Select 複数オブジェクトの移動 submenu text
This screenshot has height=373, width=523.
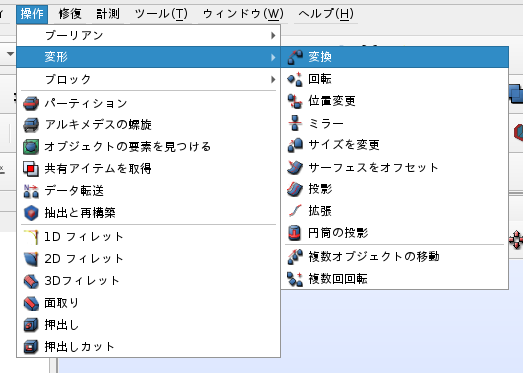point(374,257)
